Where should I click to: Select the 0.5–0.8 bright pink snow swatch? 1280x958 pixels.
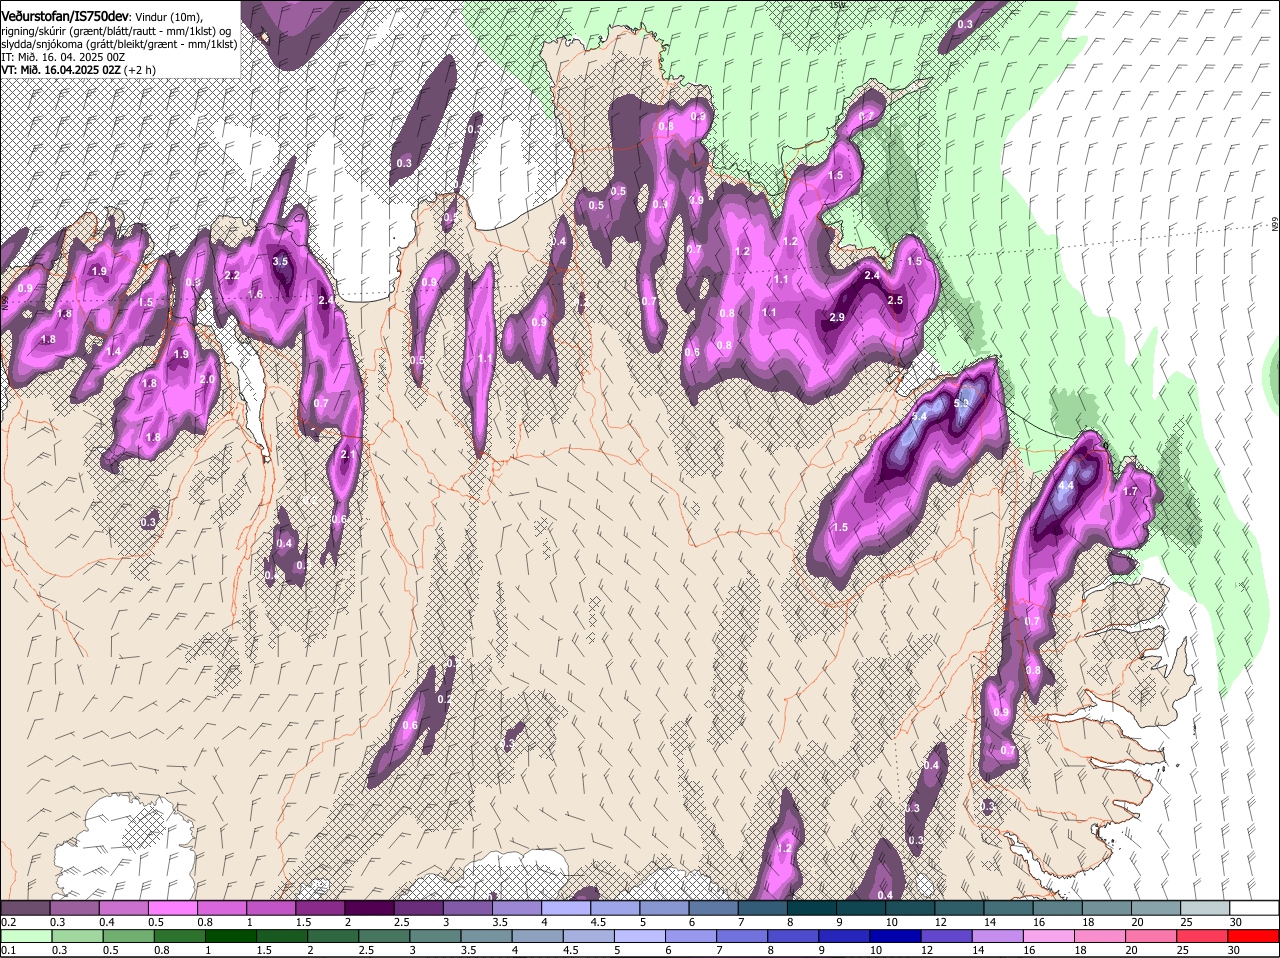coord(173,908)
